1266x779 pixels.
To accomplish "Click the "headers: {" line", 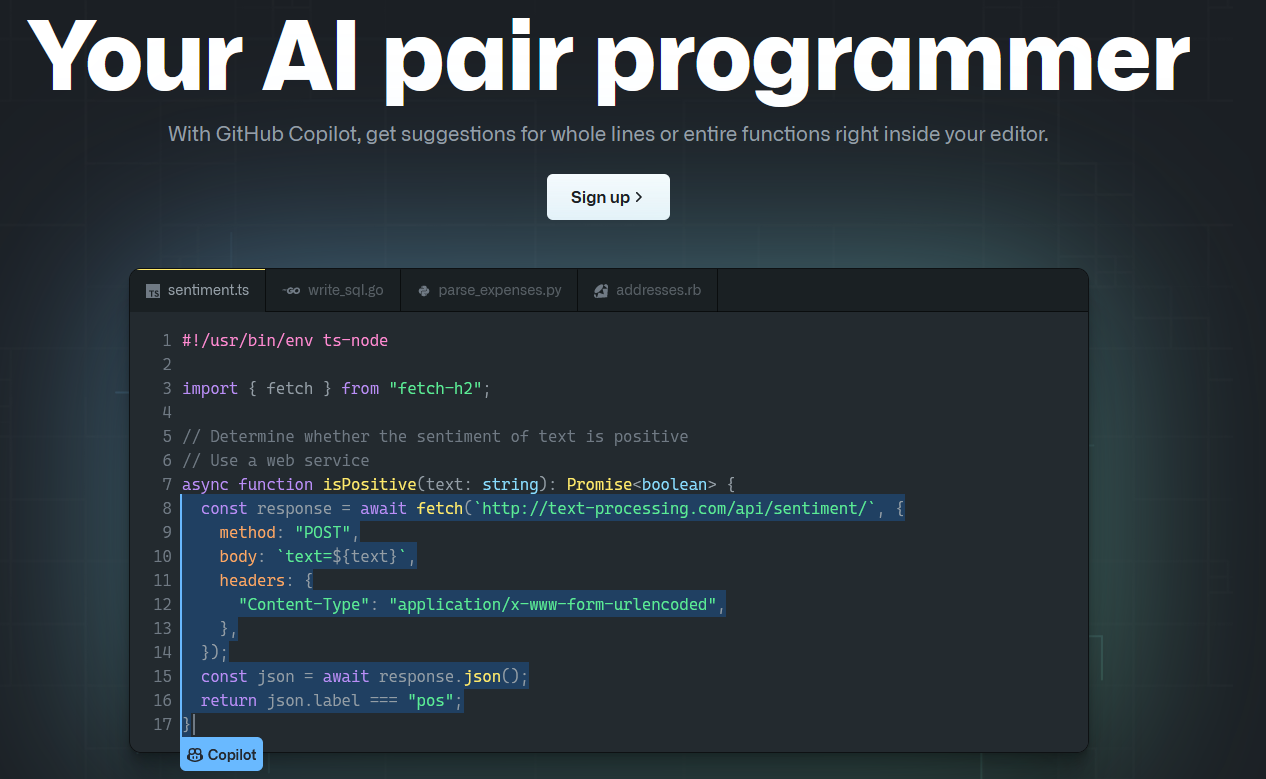I will 266,580.
